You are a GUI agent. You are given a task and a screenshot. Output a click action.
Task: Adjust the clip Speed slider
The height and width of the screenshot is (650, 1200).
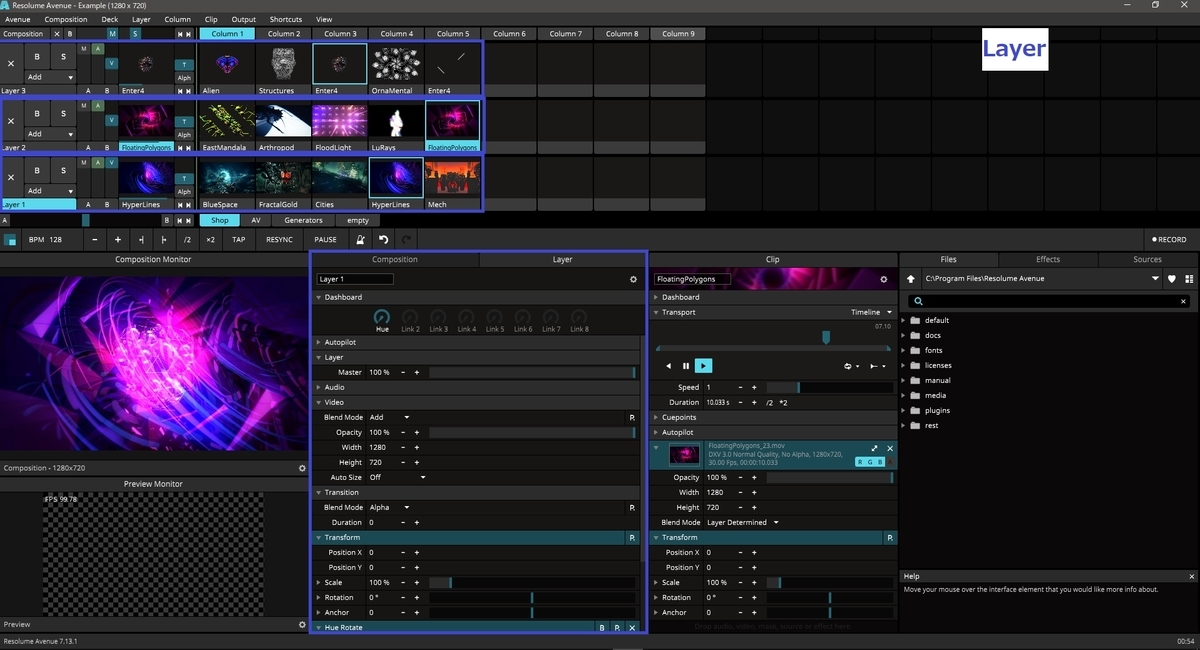click(830, 387)
